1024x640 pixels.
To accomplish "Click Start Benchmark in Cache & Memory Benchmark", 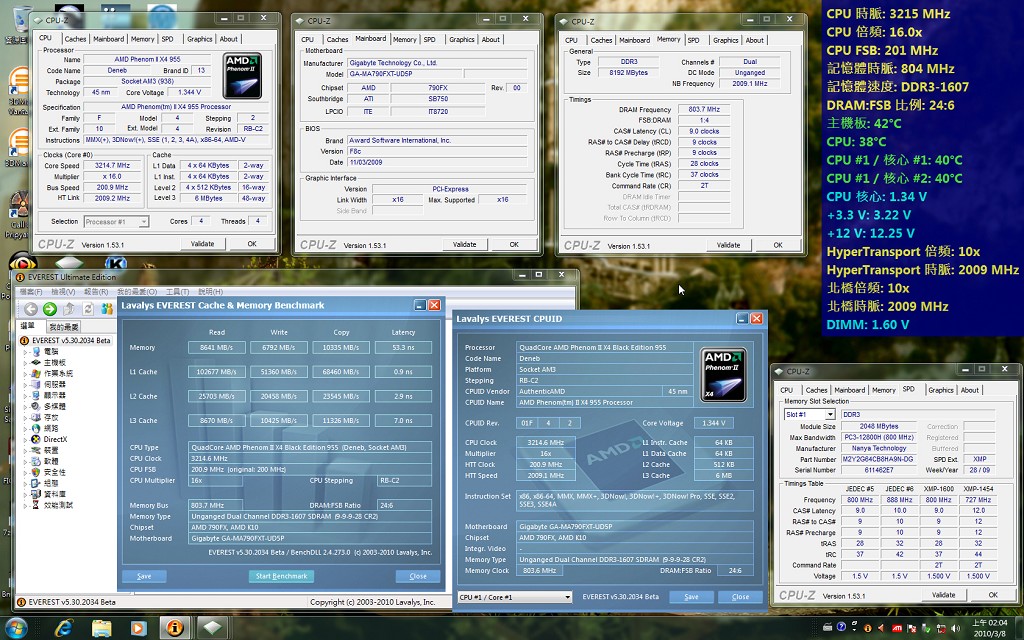I will pos(281,576).
